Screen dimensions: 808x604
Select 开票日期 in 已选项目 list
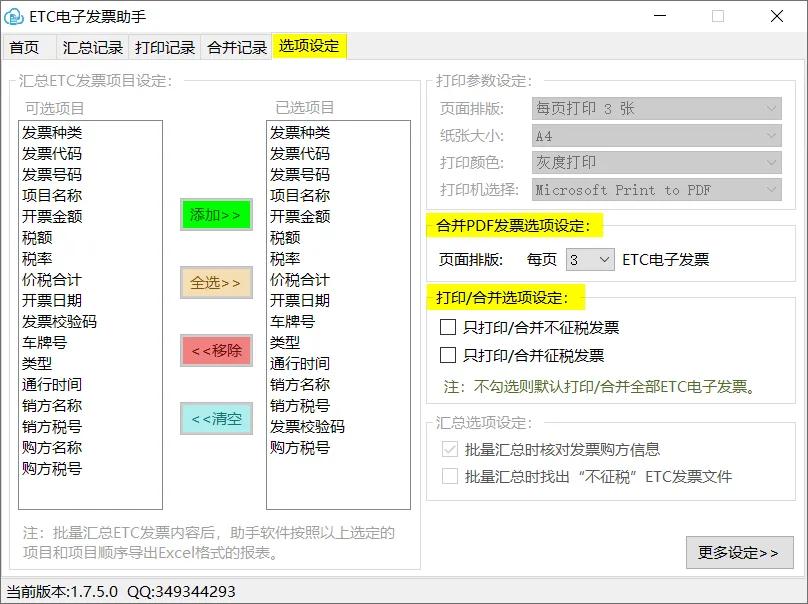300,300
